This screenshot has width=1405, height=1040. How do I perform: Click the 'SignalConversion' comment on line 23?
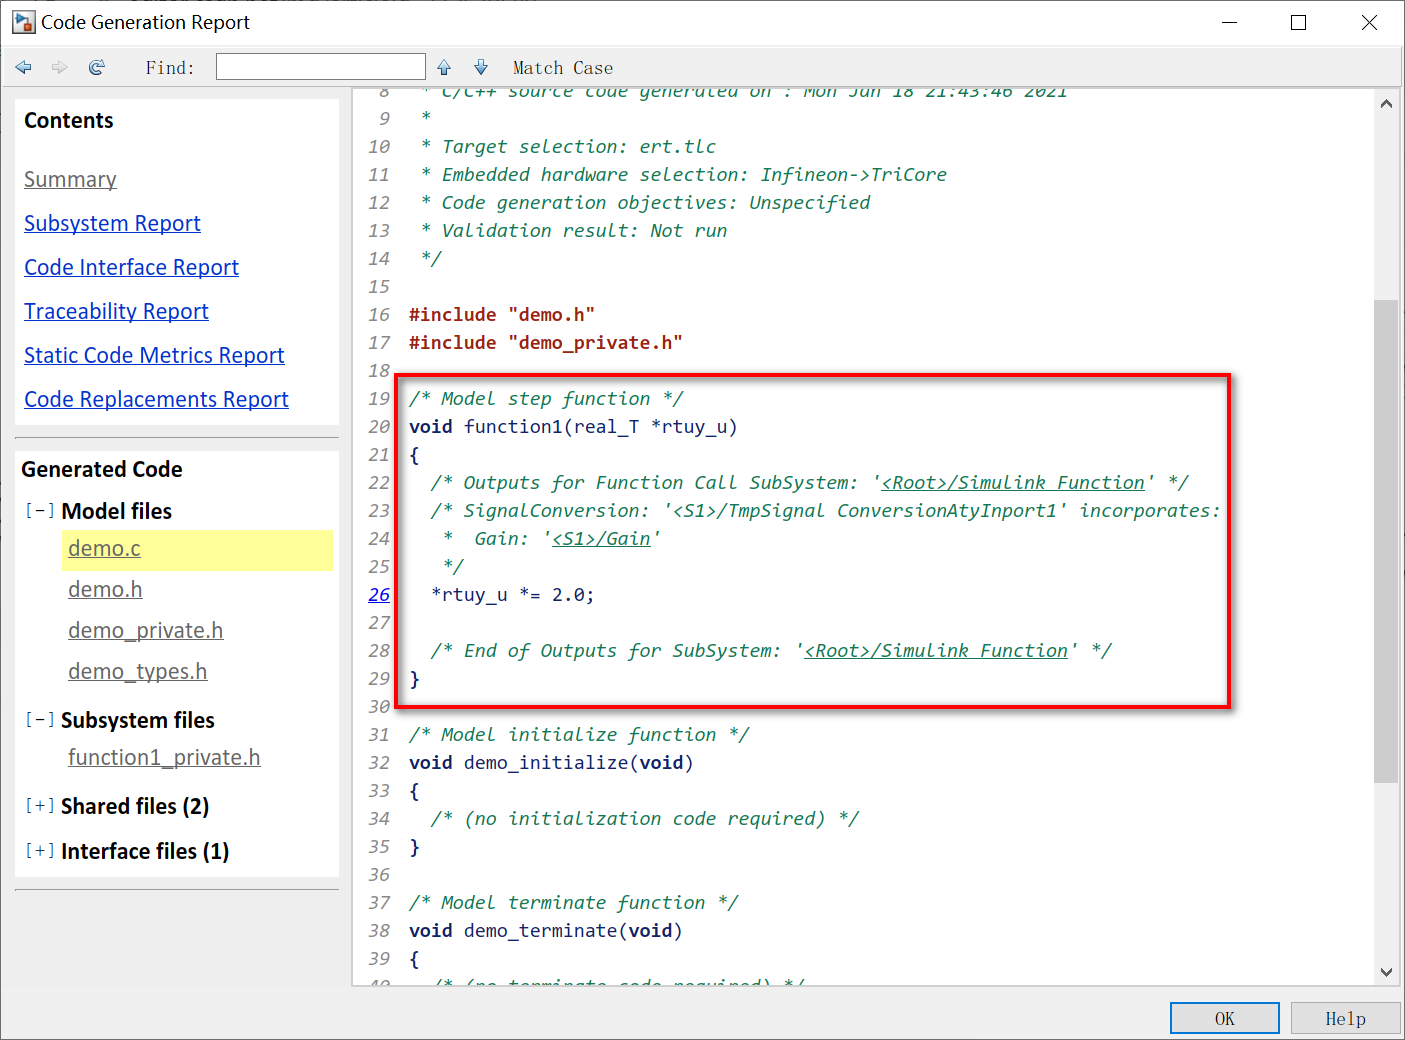pos(825,511)
